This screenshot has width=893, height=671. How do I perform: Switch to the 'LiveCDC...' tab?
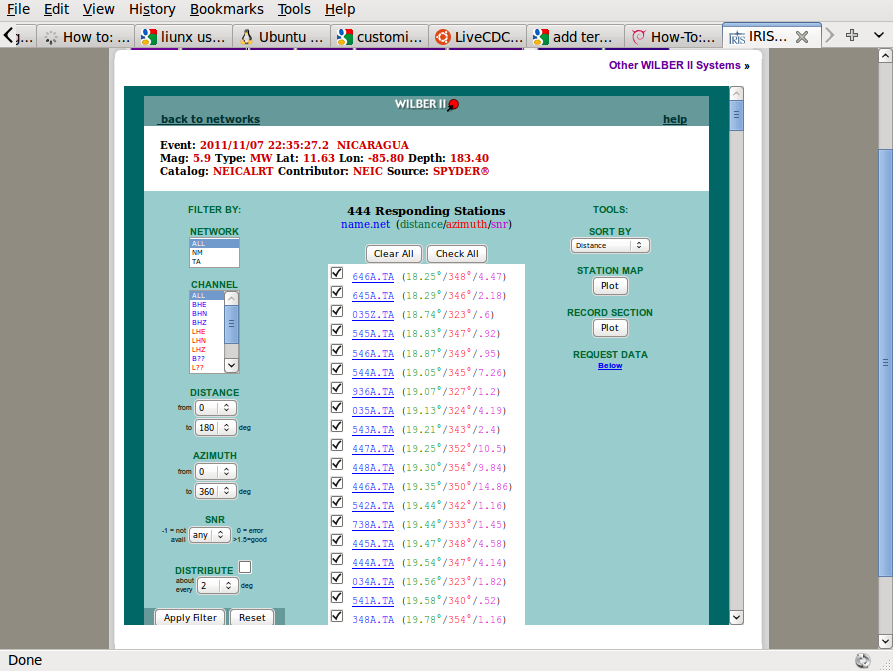477,37
